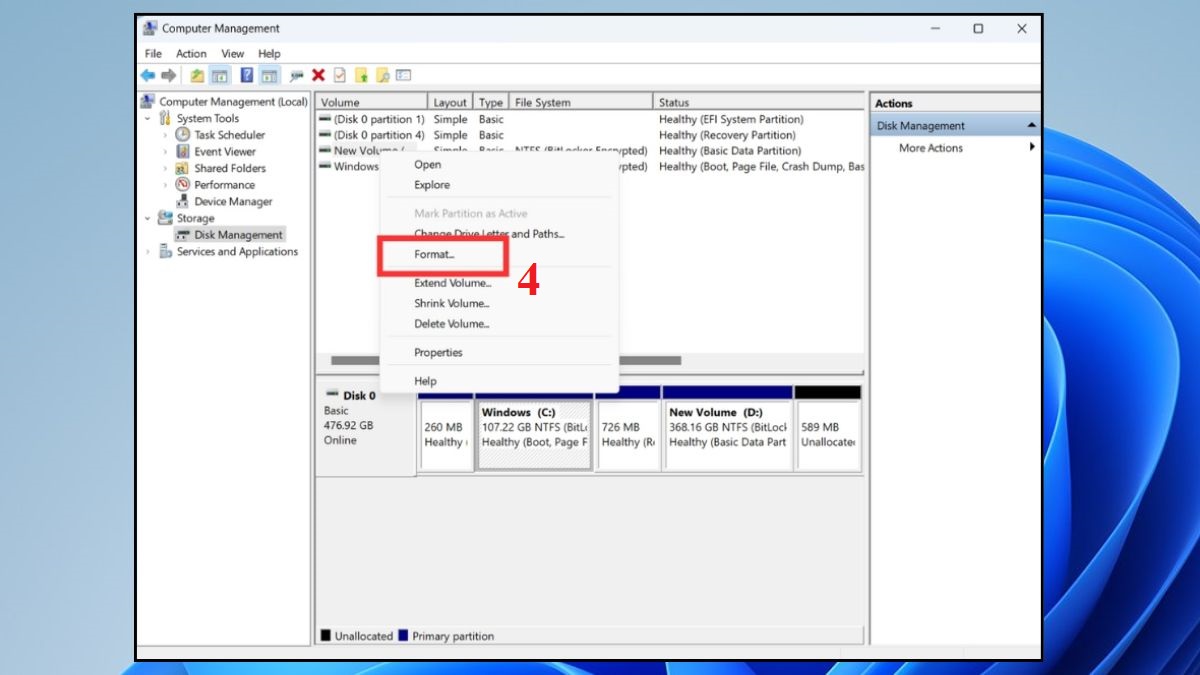Collapse the System Tools node
This screenshot has height=675, width=1200.
pos(146,117)
